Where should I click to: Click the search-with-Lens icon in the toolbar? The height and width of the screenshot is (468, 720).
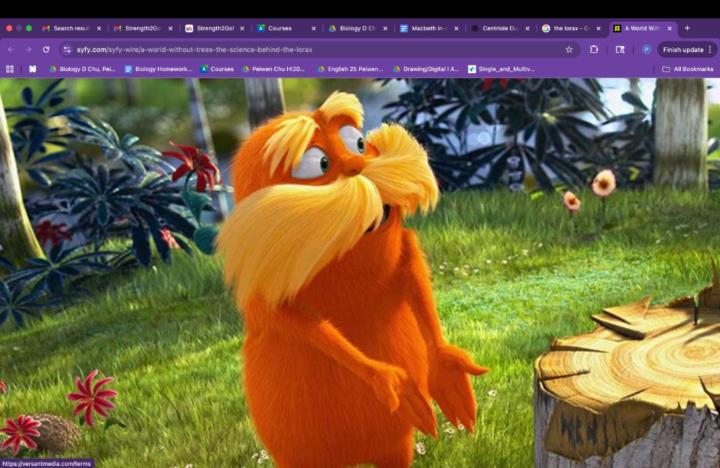pyautogui.click(x=620, y=50)
